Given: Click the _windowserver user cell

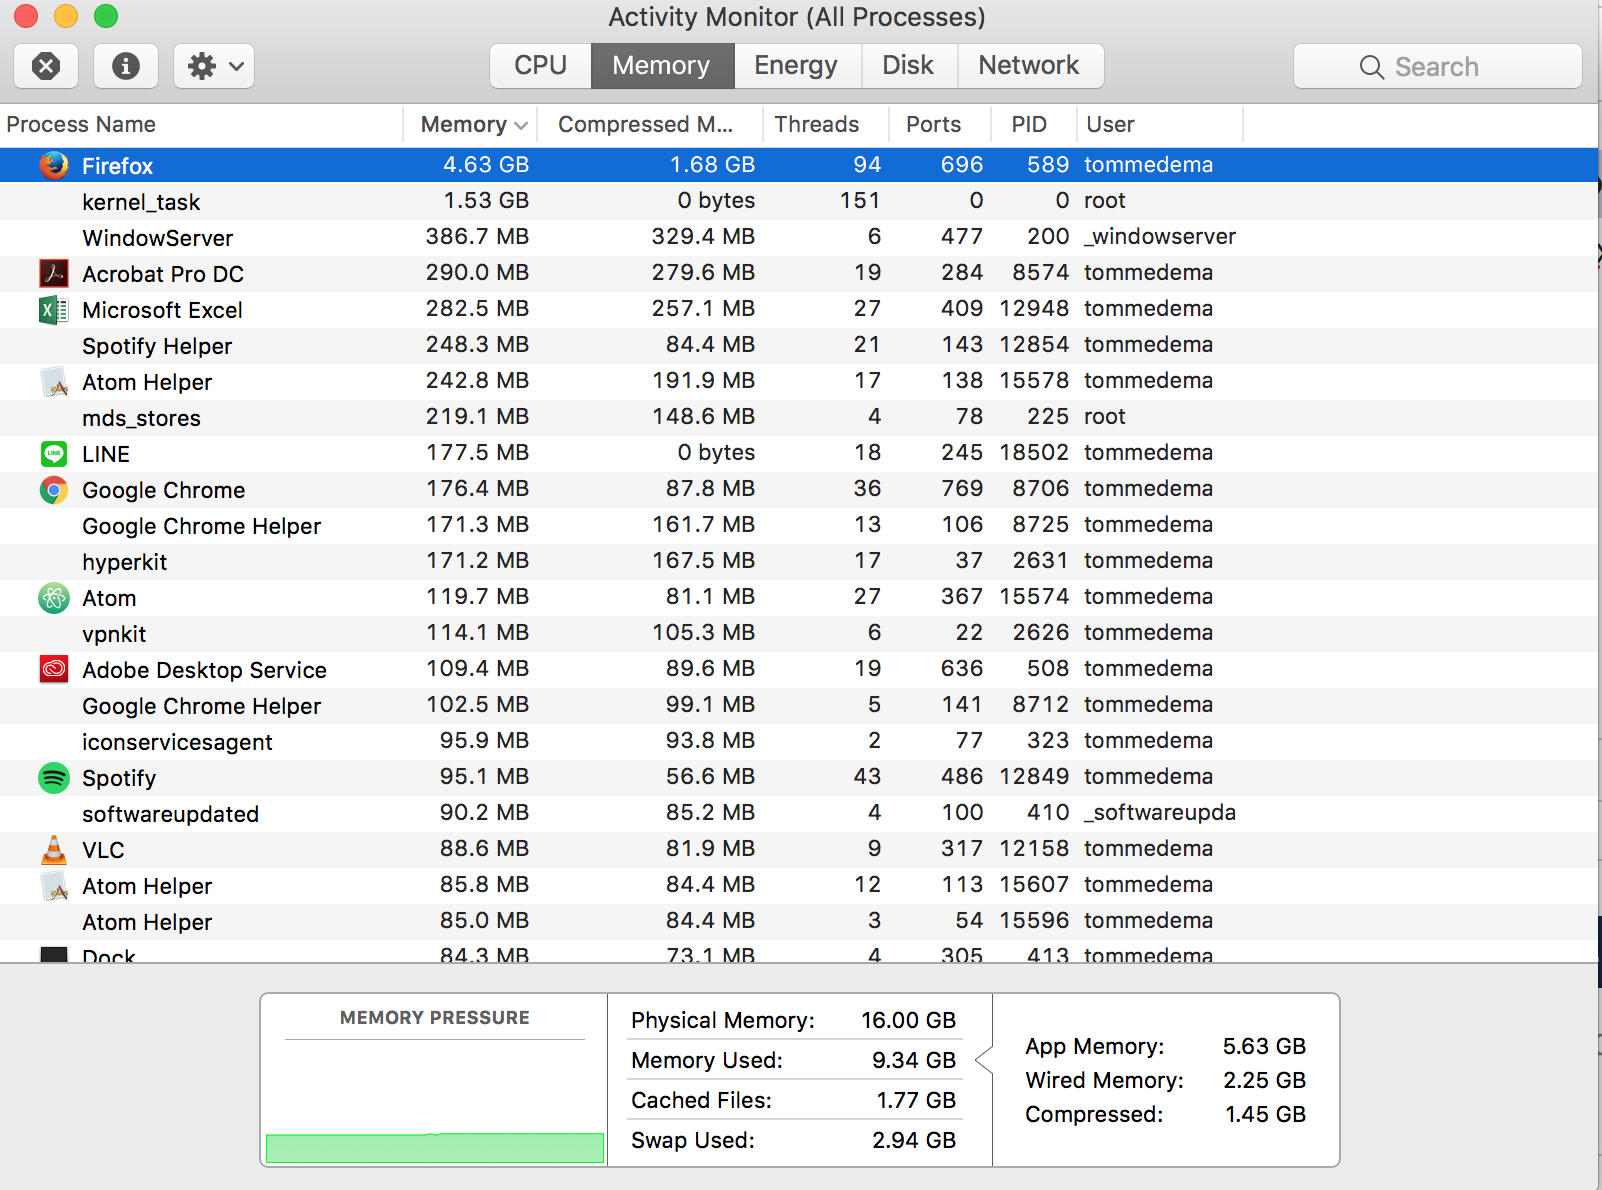Looking at the screenshot, I should [1160, 236].
